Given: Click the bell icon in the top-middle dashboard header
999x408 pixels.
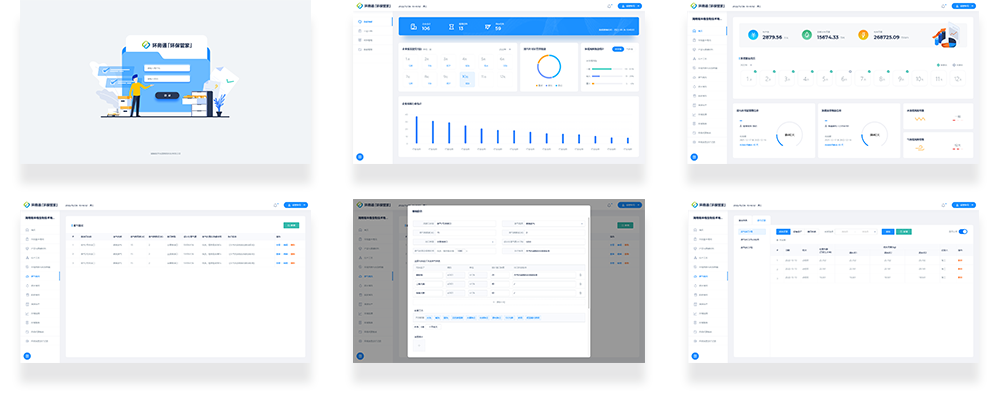Looking at the screenshot, I should click(608, 7).
